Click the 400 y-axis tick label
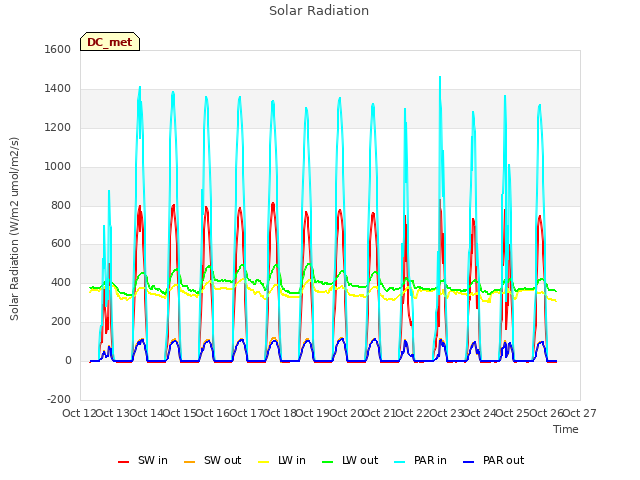The width and height of the screenshot is (640, 480). click(61, 282)
